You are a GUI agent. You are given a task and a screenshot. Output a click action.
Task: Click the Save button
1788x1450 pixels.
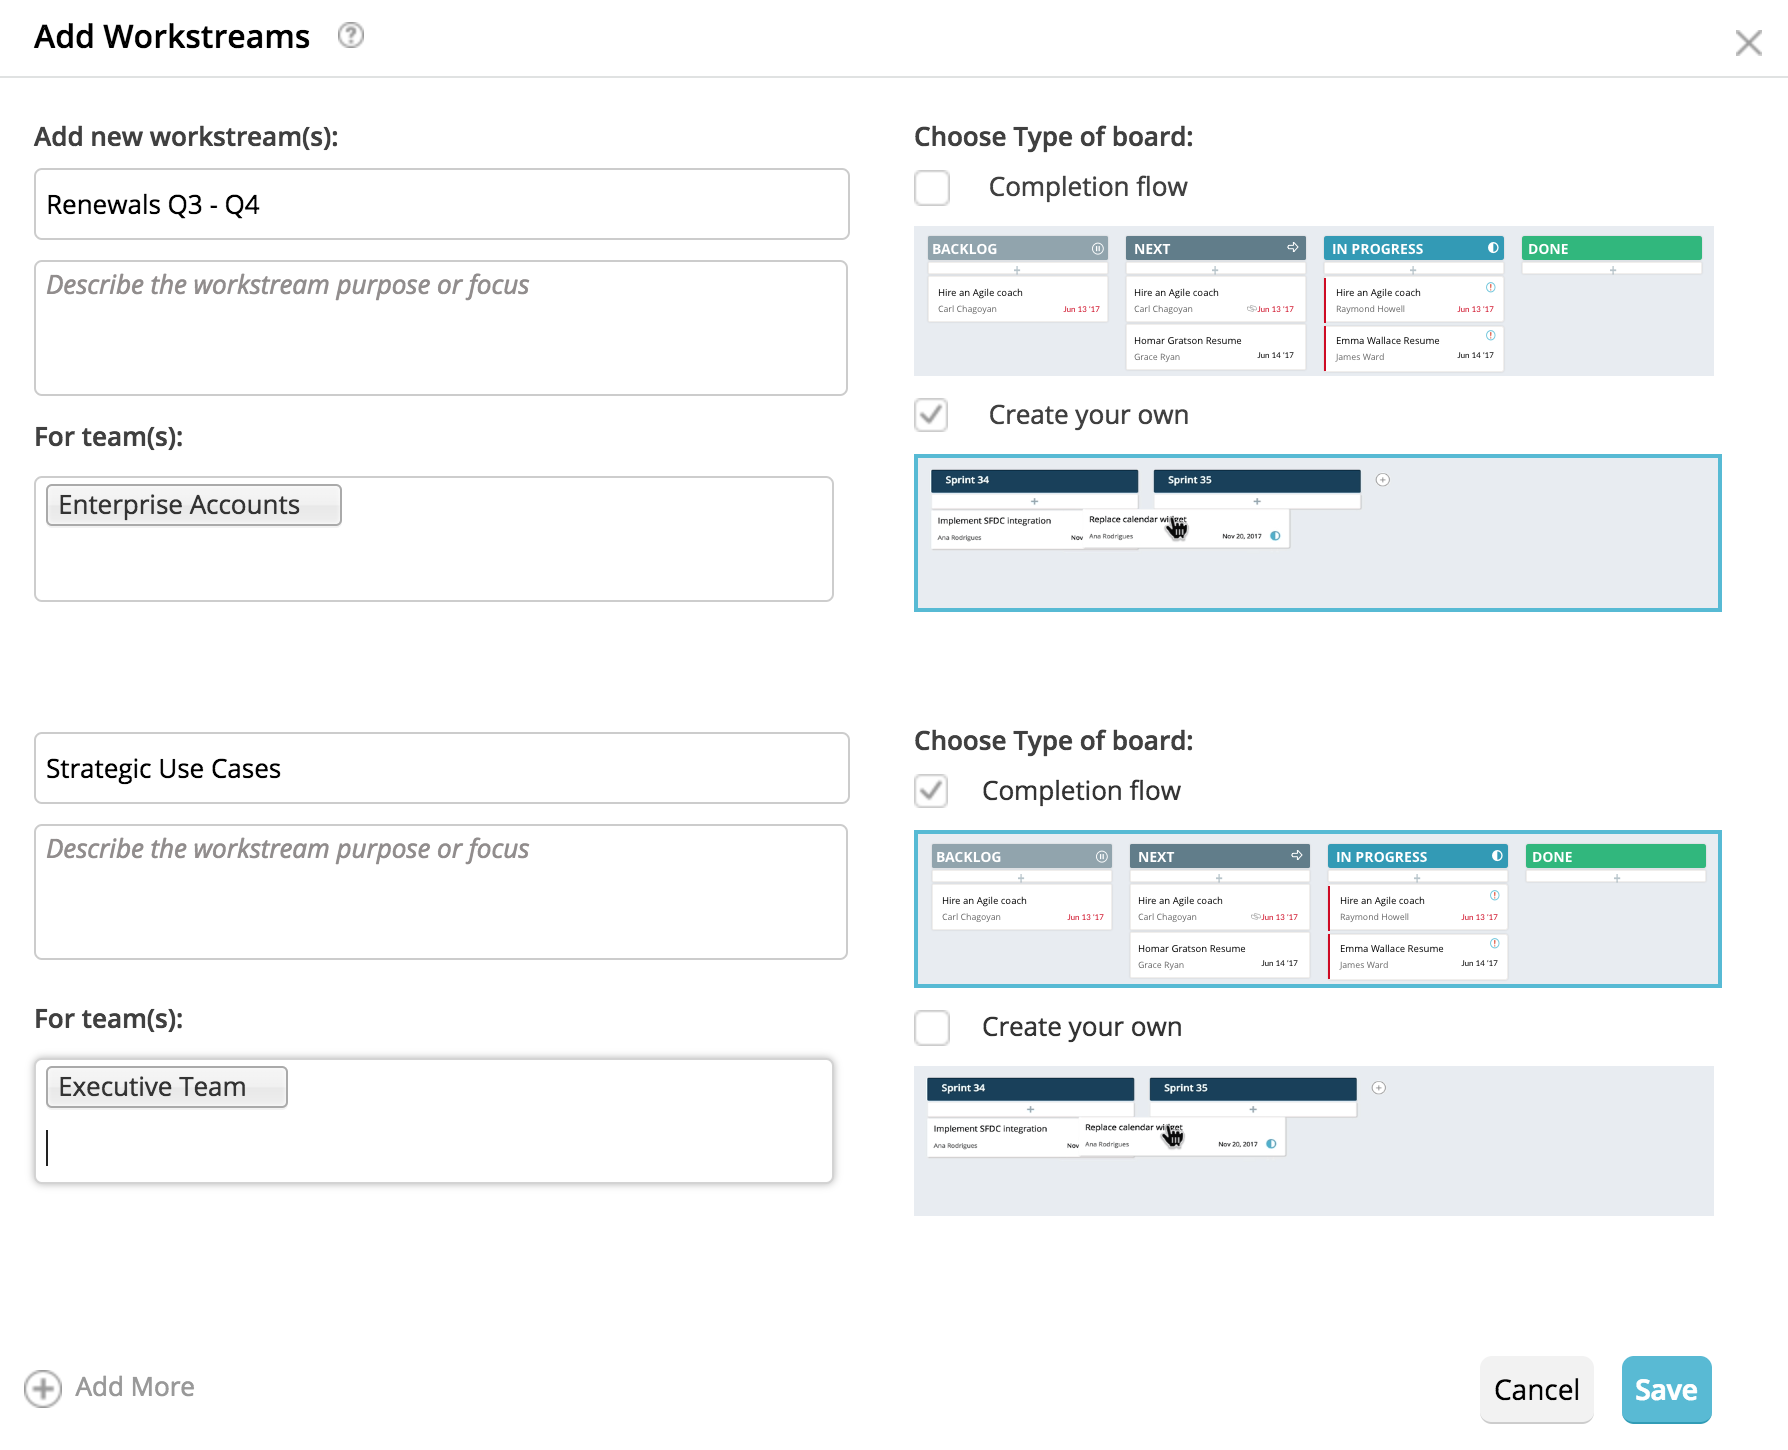coord(1666,1389)
